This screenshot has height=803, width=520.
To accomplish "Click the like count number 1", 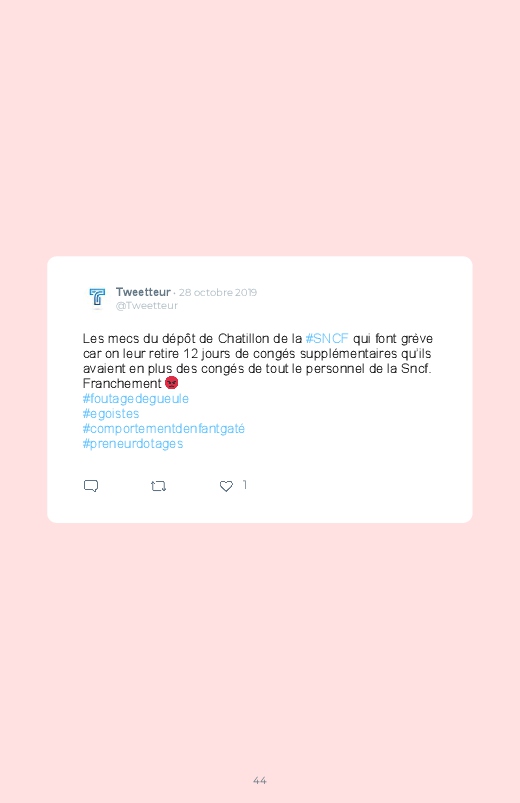I will tap(245, 484).
